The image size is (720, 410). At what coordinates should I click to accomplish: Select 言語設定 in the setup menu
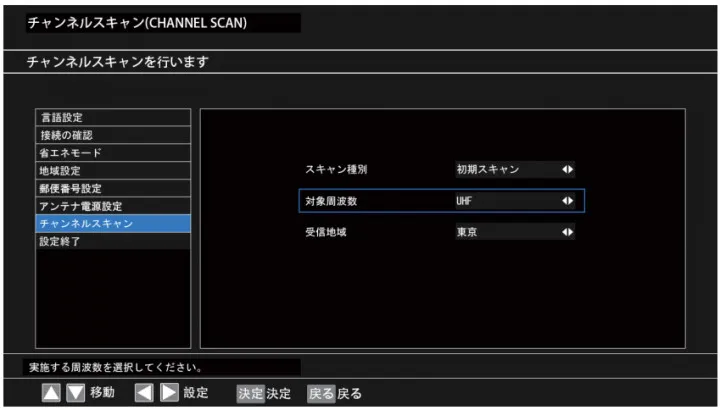(x=112, y=117)
